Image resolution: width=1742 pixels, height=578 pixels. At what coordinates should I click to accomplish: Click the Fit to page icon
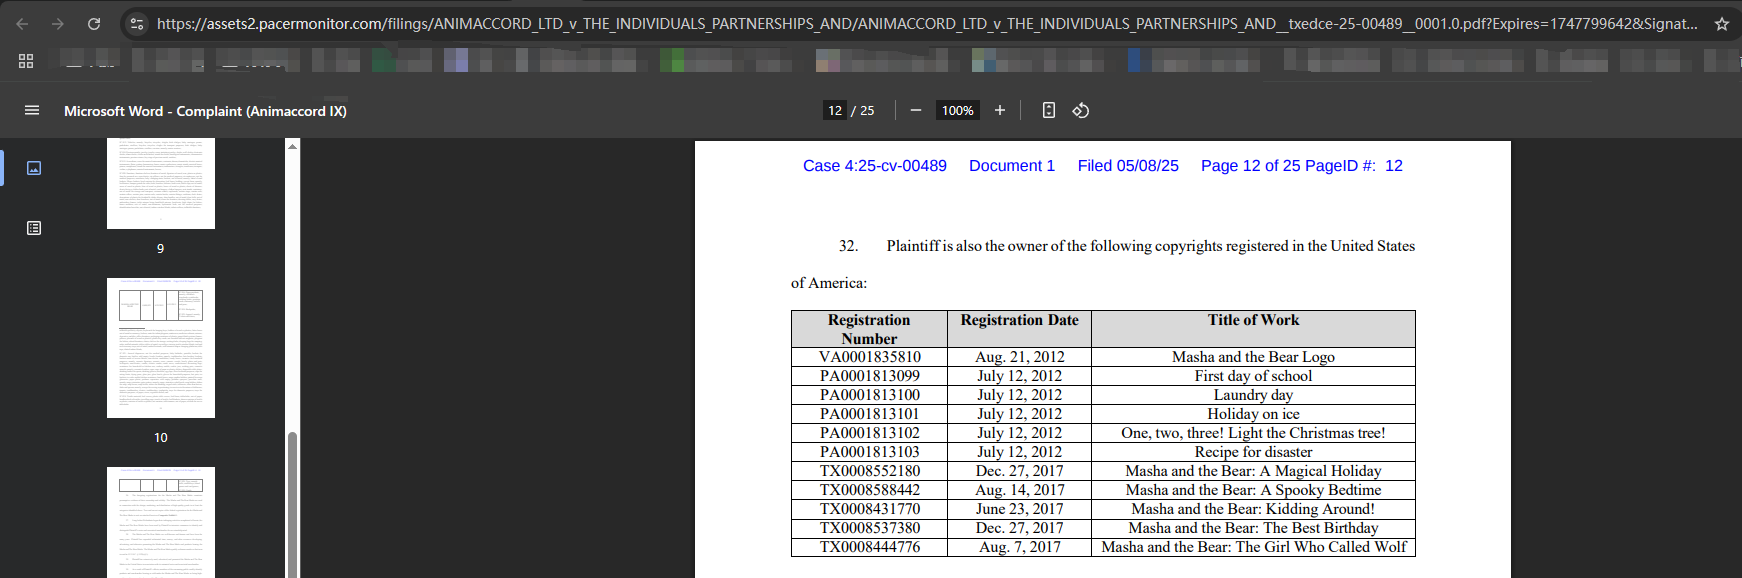pyautogui.click(x=1048, y=110)
